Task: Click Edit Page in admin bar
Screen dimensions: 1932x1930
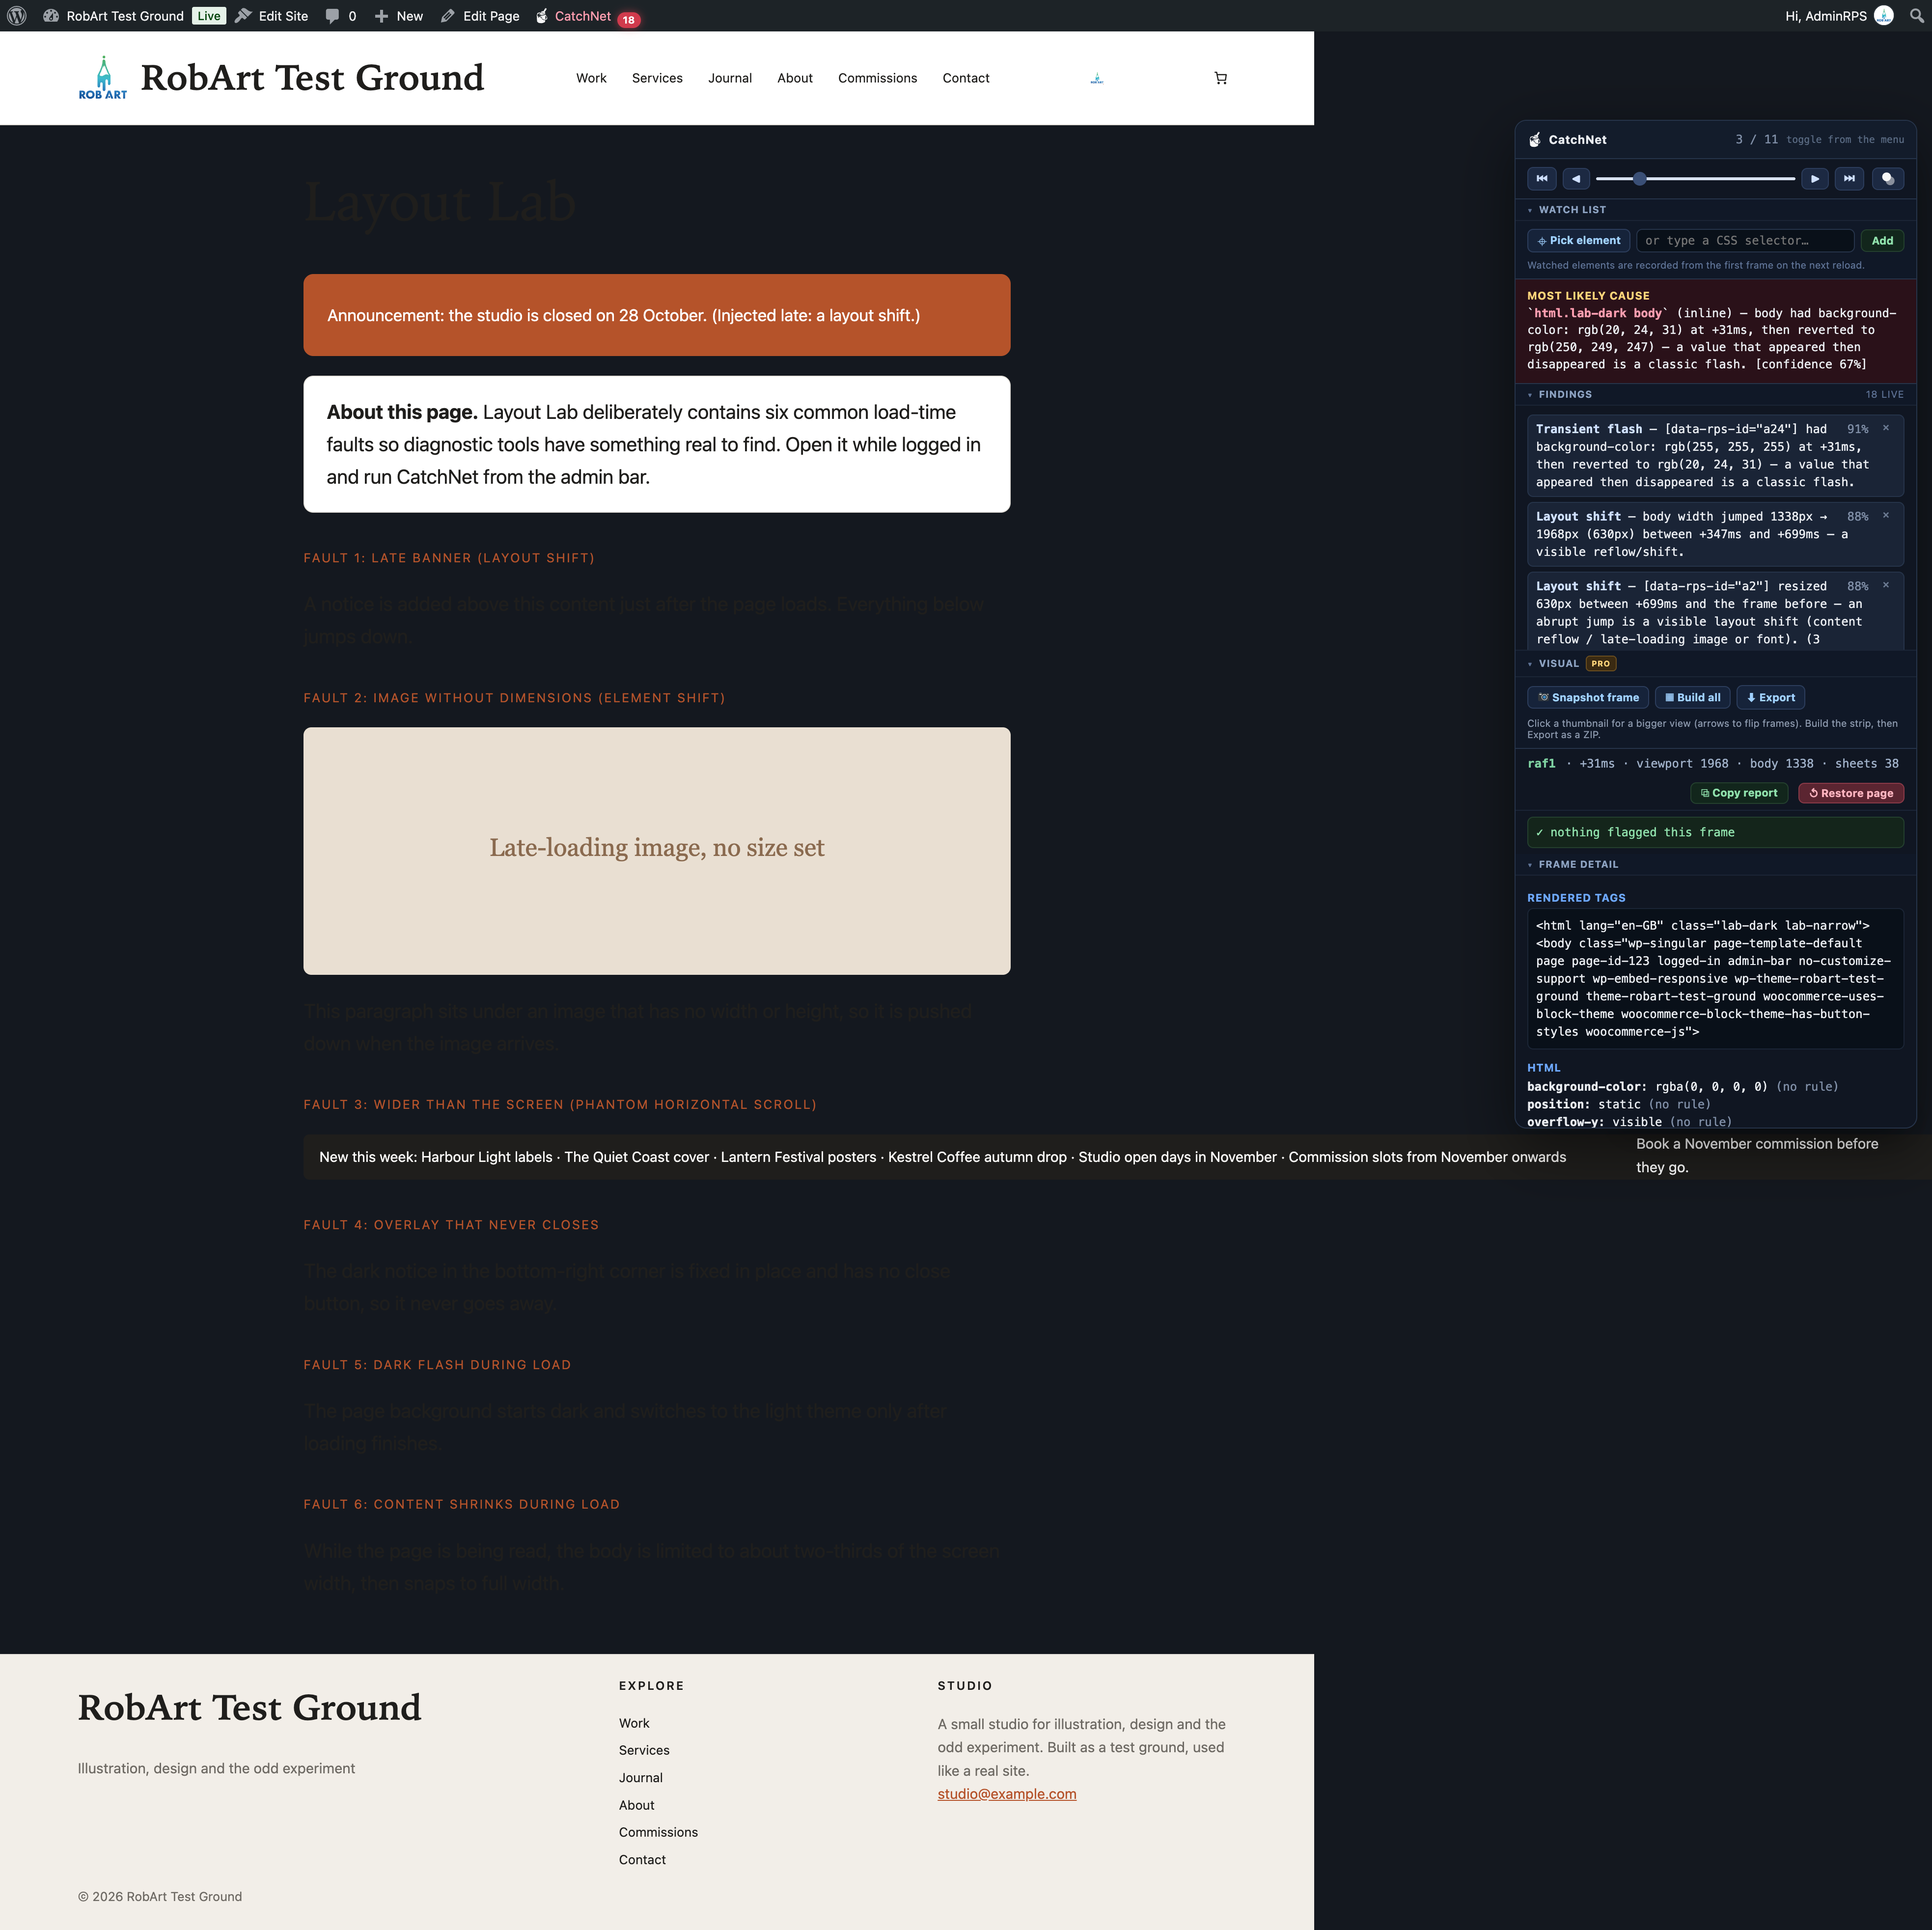Action: (x=480, y=16)
